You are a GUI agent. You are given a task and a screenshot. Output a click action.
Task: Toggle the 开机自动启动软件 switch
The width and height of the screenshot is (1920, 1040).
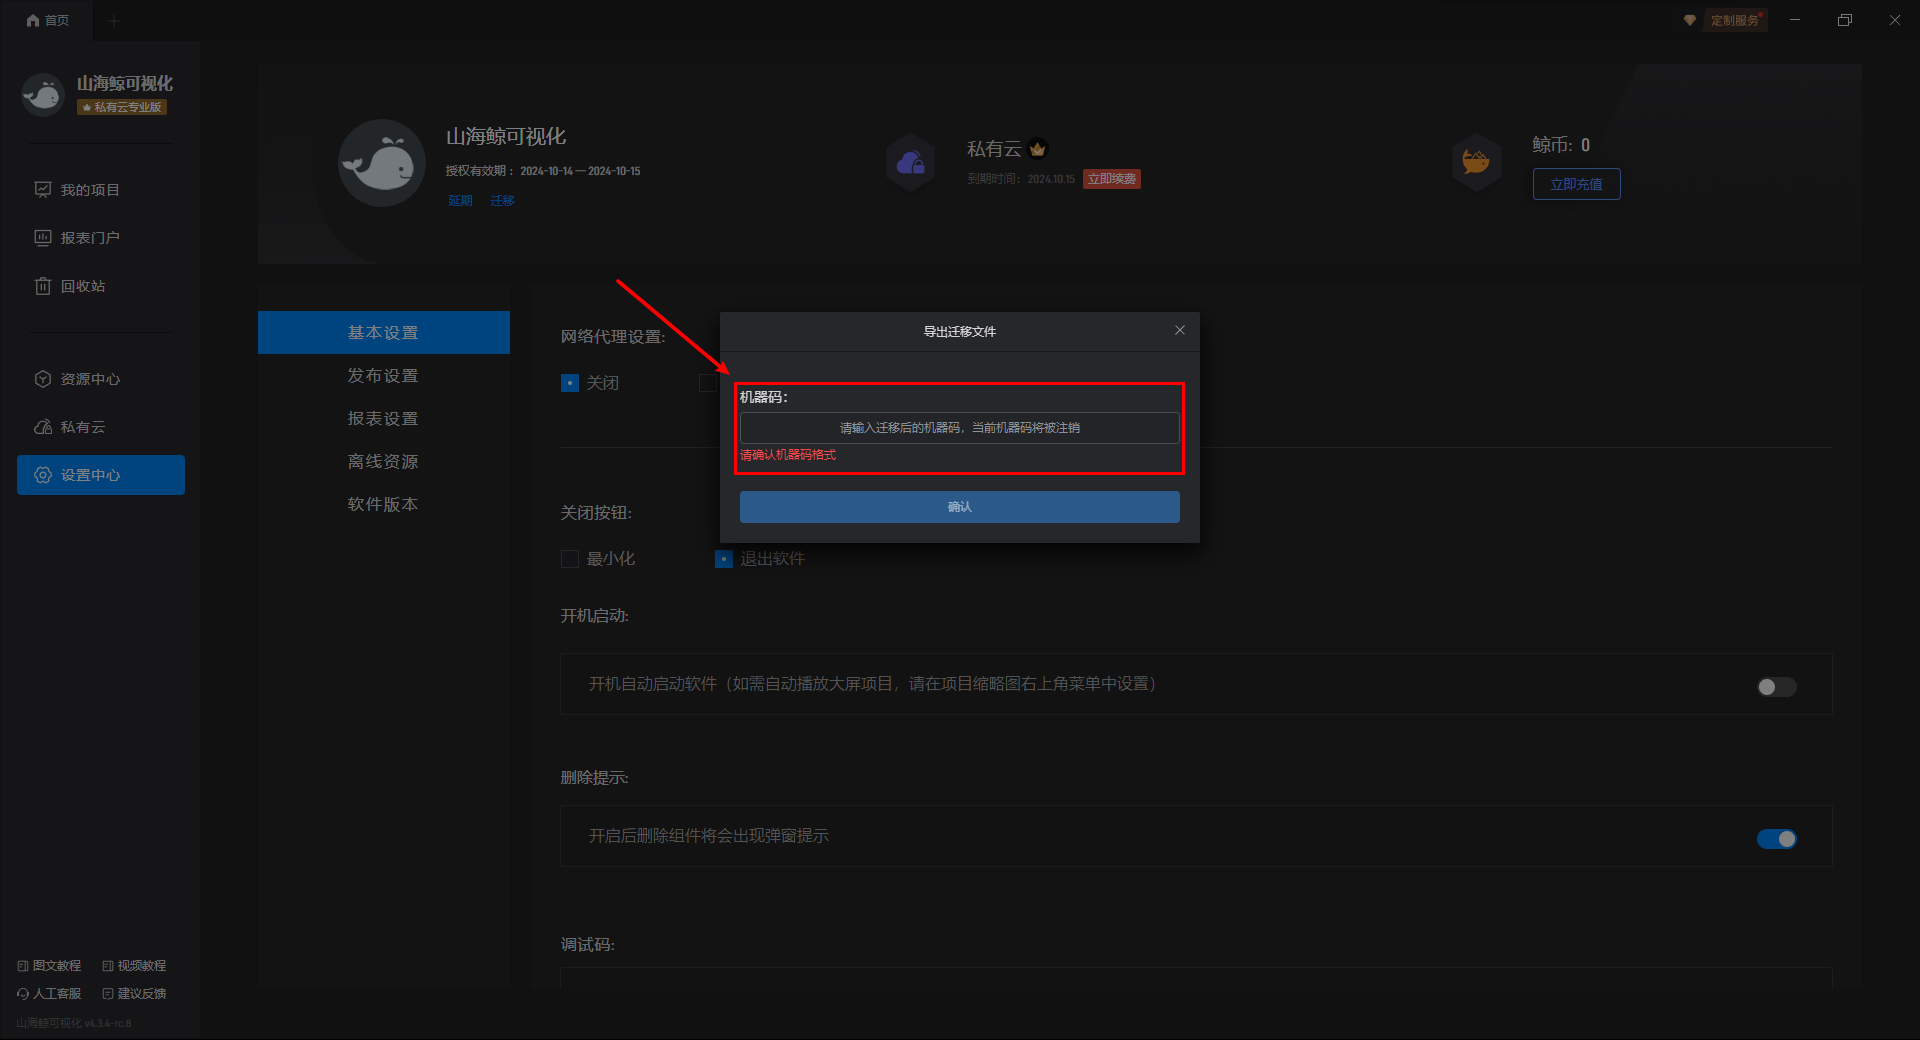click(x=1776, y=687)
